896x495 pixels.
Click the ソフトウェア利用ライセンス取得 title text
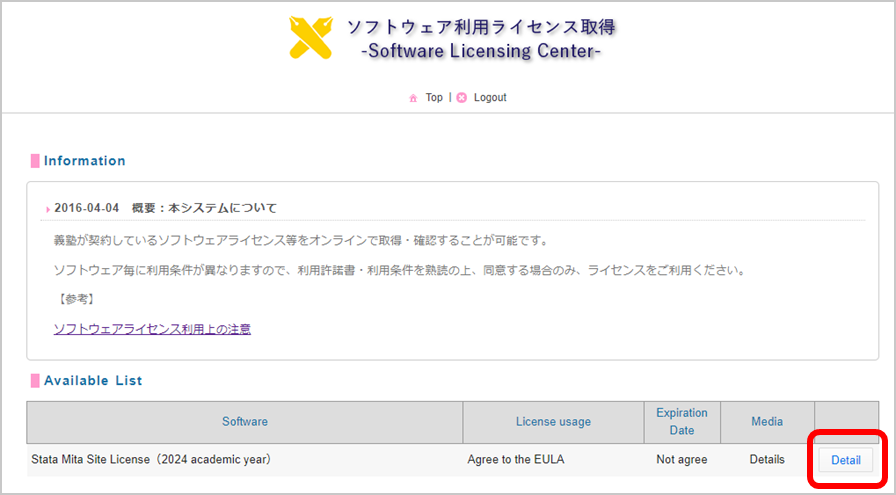pyautogui.click(x=481, y=27)
